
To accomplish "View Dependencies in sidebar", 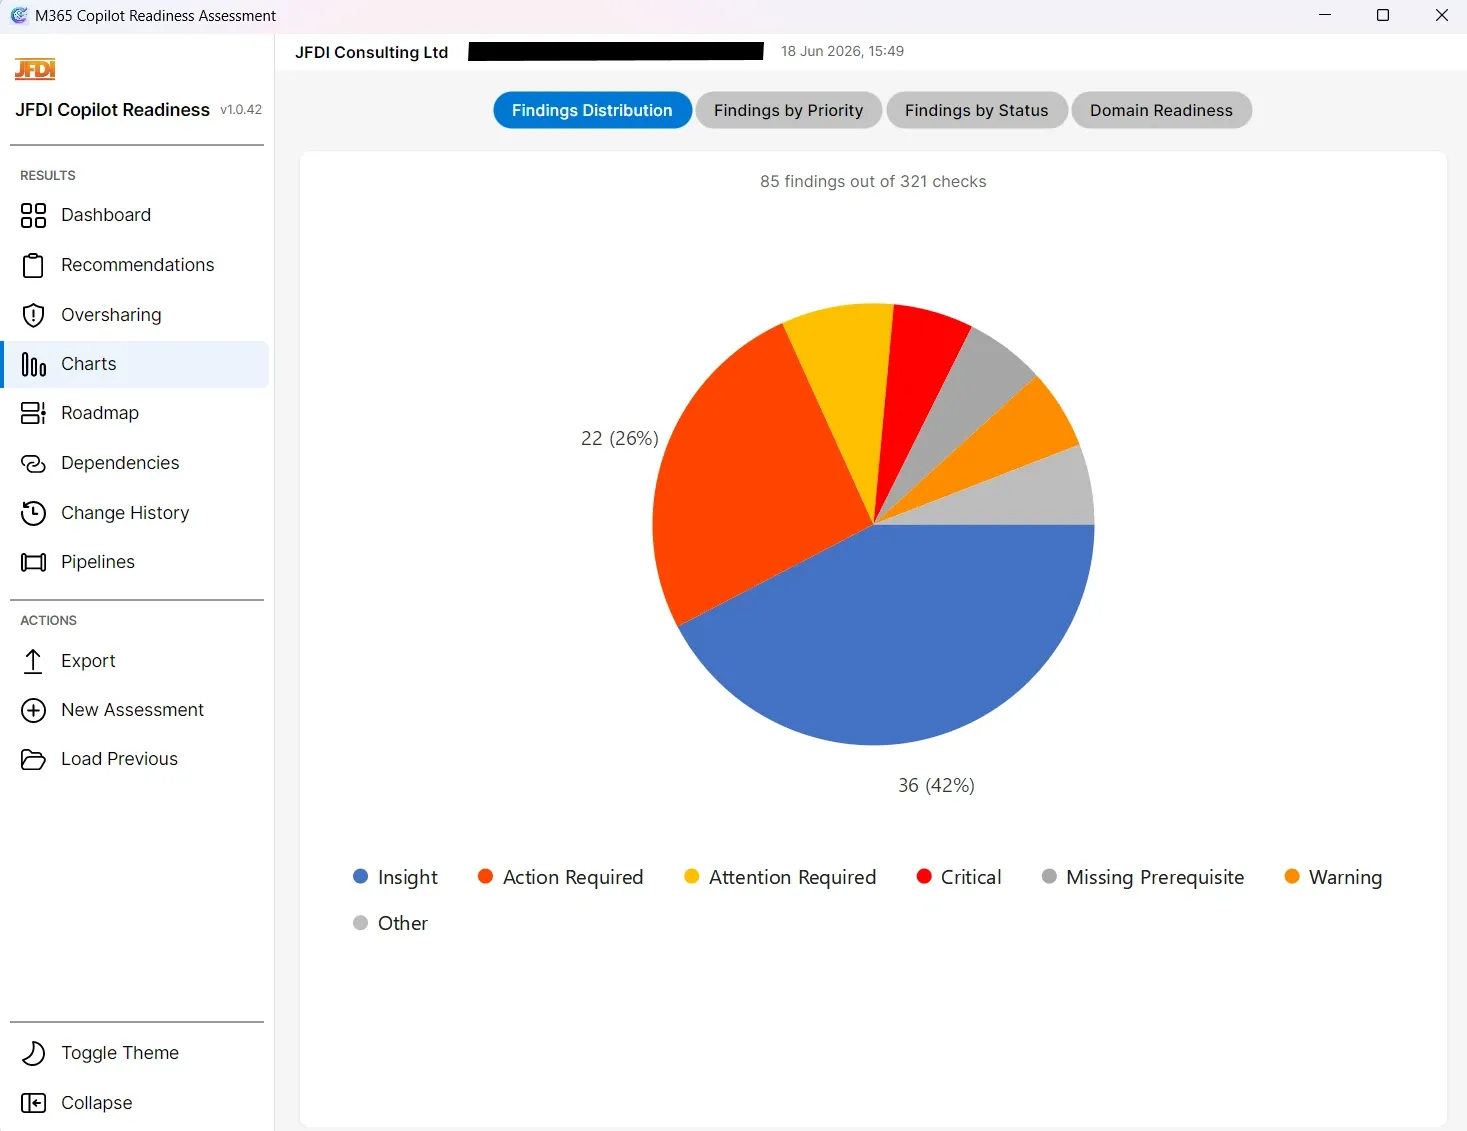I will [120, 463].
